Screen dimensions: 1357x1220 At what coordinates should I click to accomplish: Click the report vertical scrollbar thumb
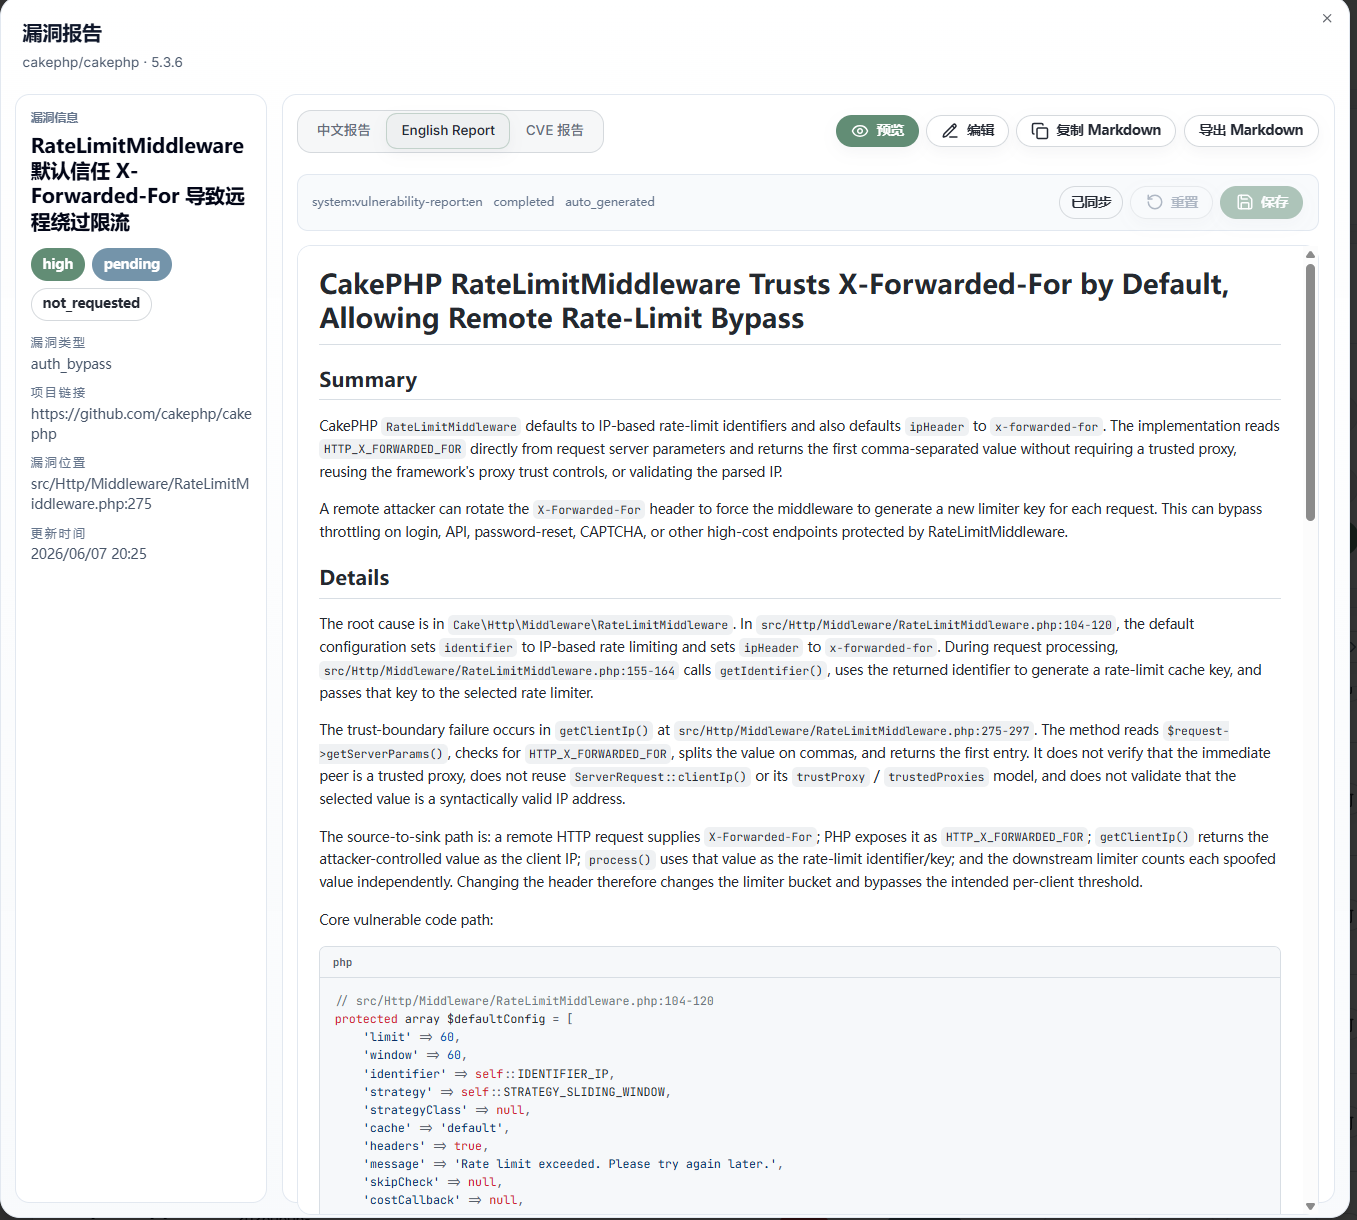[x=1310, y=392]
